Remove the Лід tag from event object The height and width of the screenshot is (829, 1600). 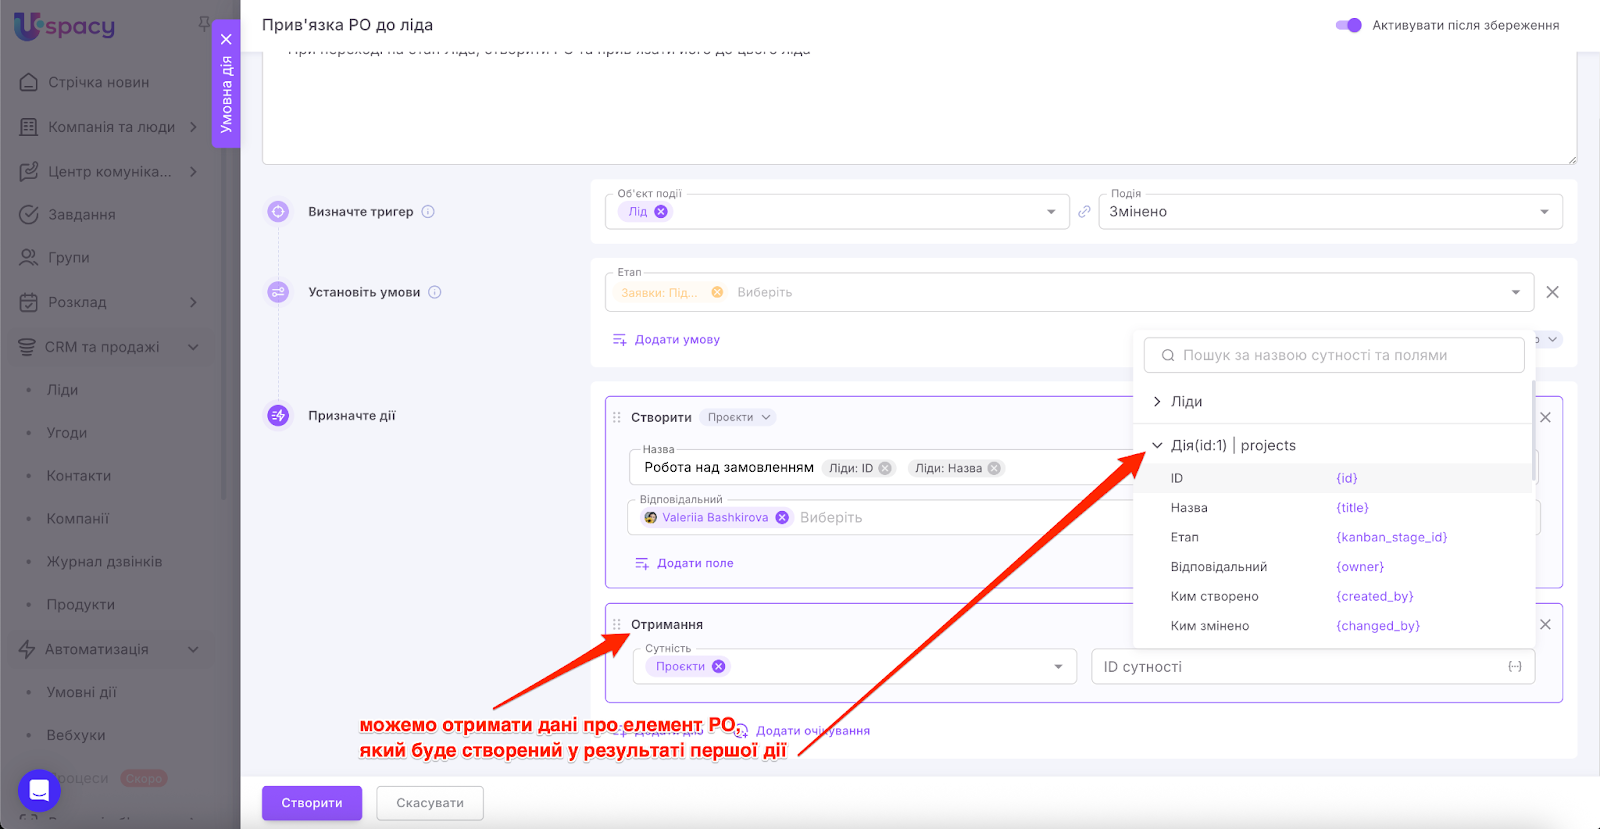pyautogui.click(x=661, y=212)
